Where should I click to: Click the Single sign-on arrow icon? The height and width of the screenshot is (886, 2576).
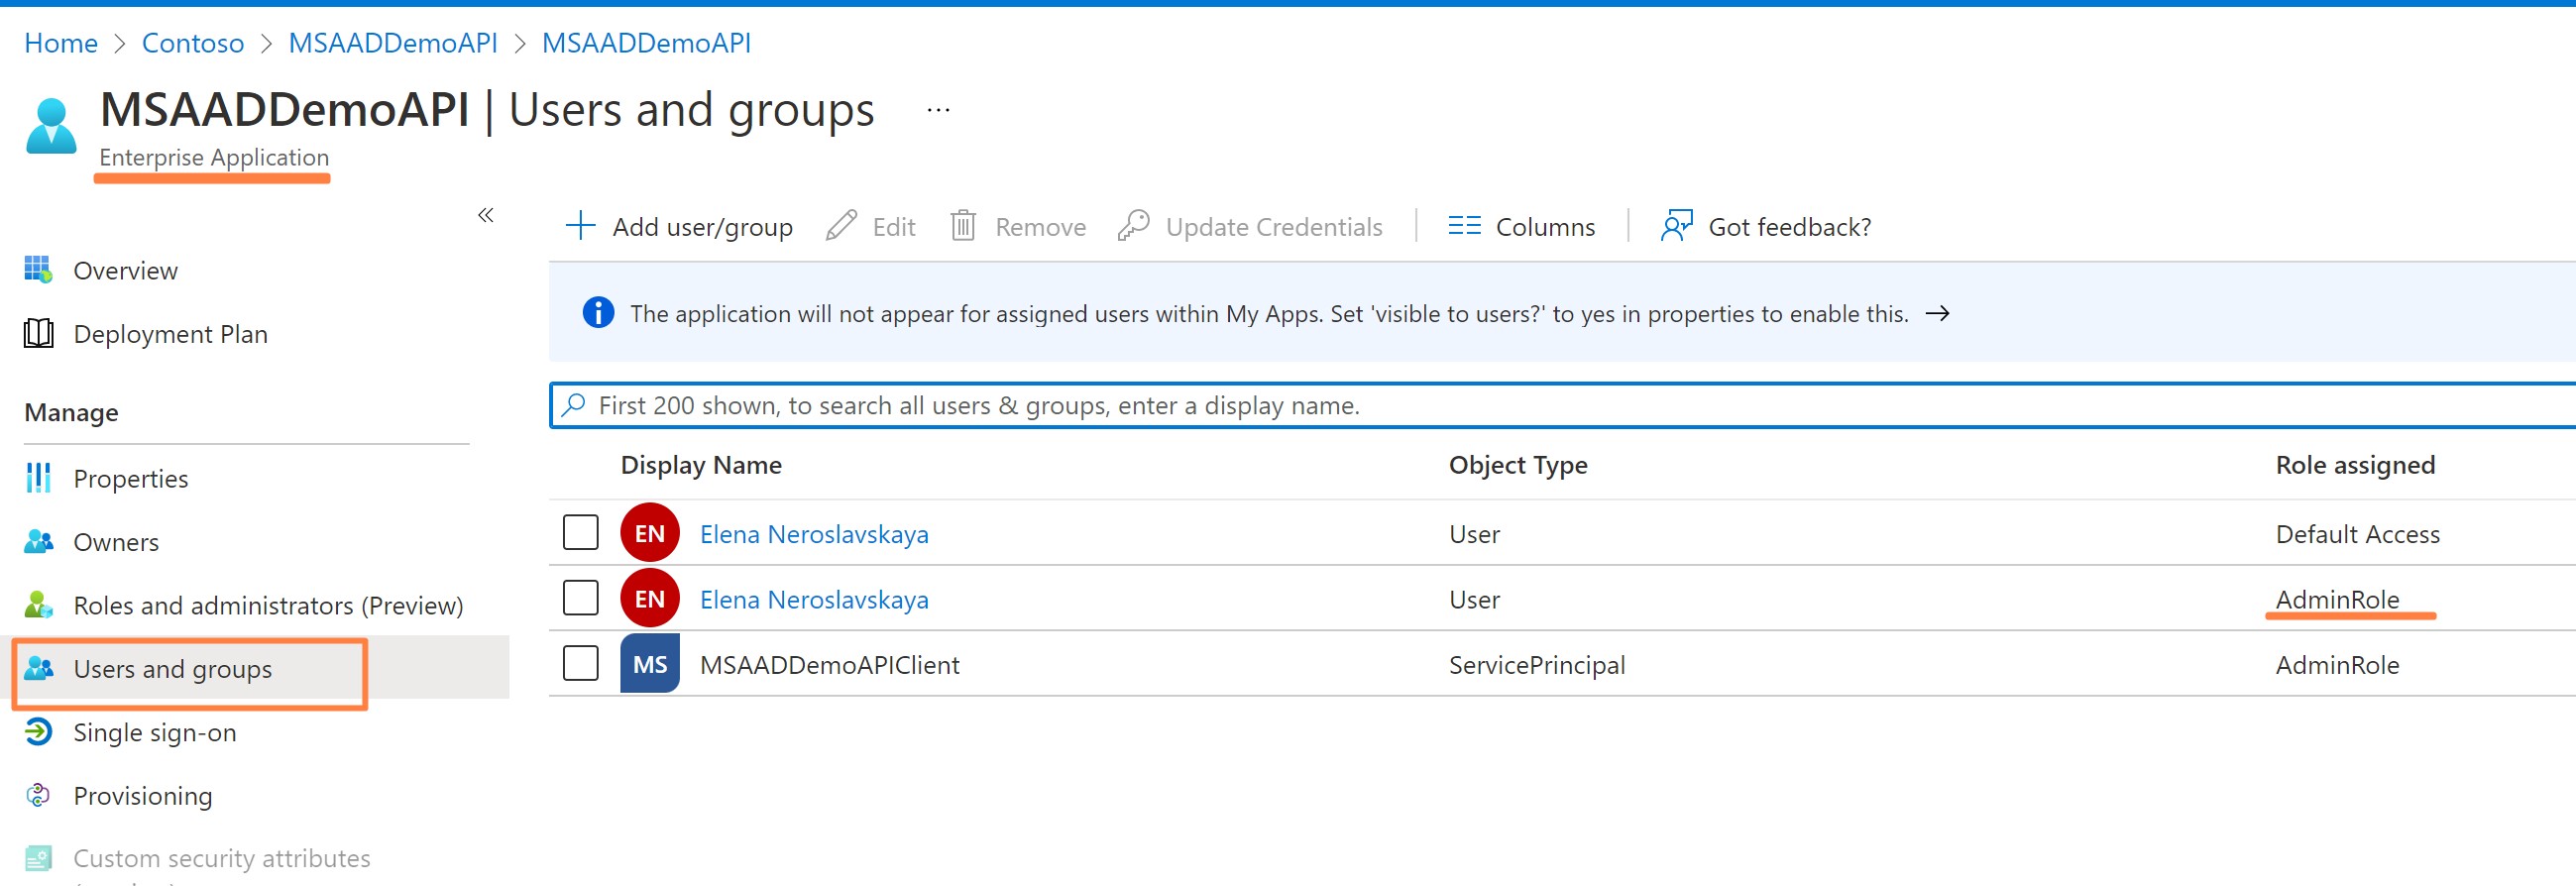coord(38,732)
